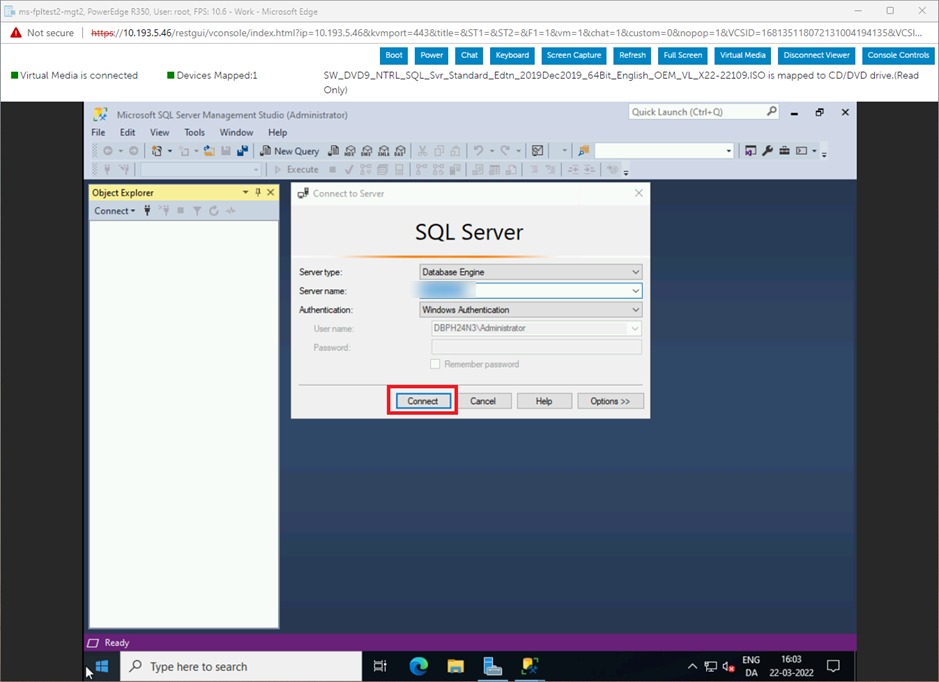Pin the Object Explorer panel

[258, 192]
